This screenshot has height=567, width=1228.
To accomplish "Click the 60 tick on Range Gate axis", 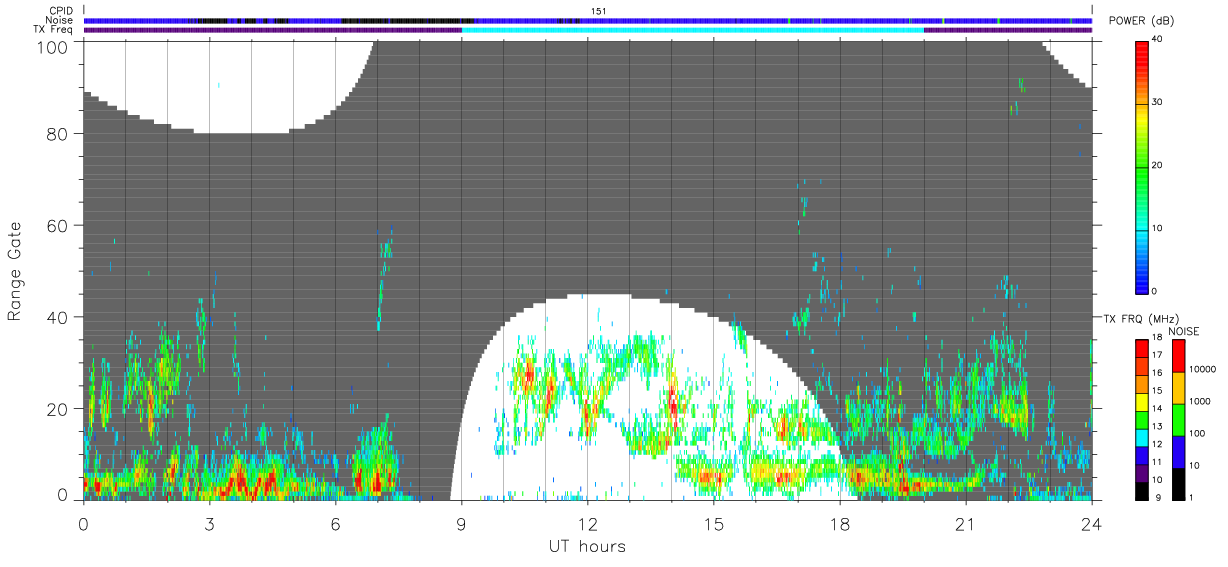I will click(x=59, y=225).
